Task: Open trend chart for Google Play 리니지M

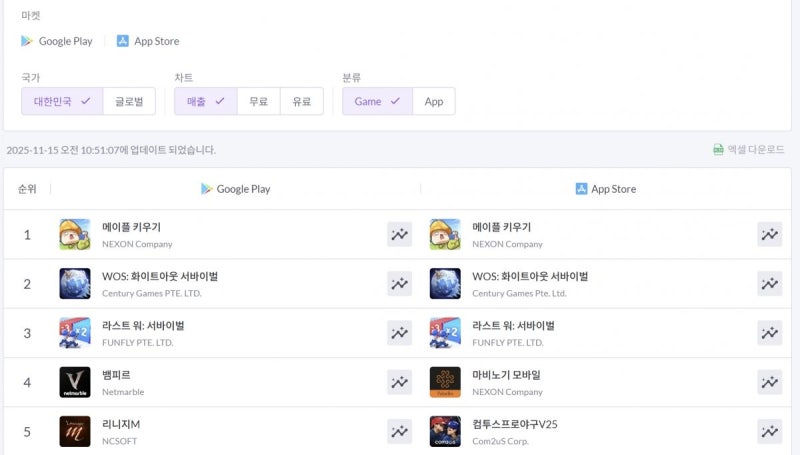Action: click(x=399, y=431)
